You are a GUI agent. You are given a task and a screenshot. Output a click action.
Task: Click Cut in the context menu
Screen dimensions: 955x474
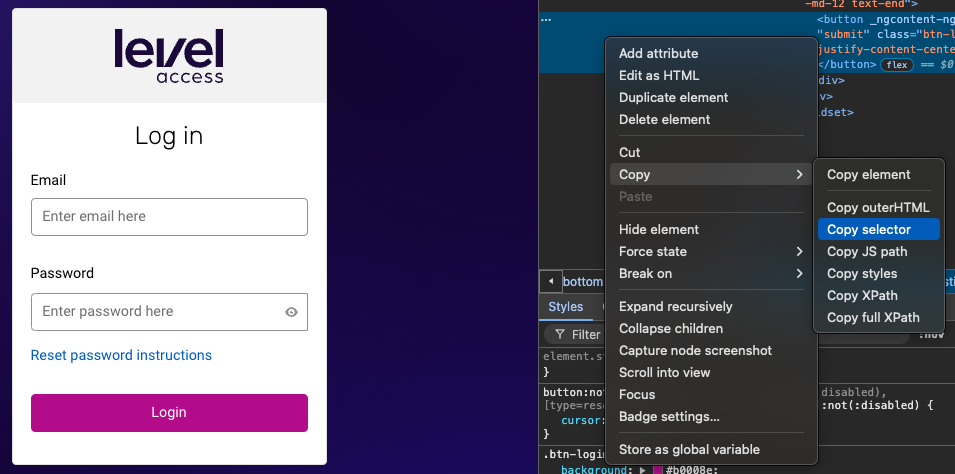coord(629,152)
